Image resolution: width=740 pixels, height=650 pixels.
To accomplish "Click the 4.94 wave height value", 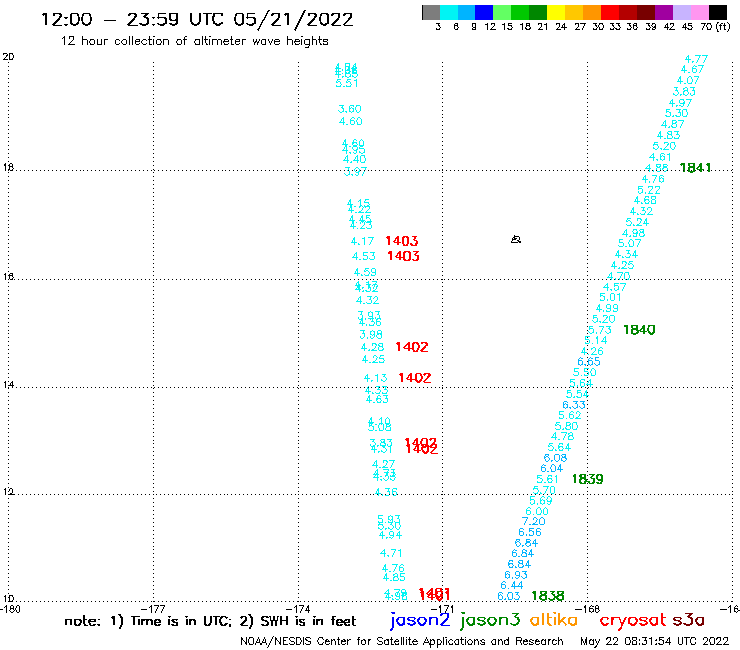I will pos(390,535).
